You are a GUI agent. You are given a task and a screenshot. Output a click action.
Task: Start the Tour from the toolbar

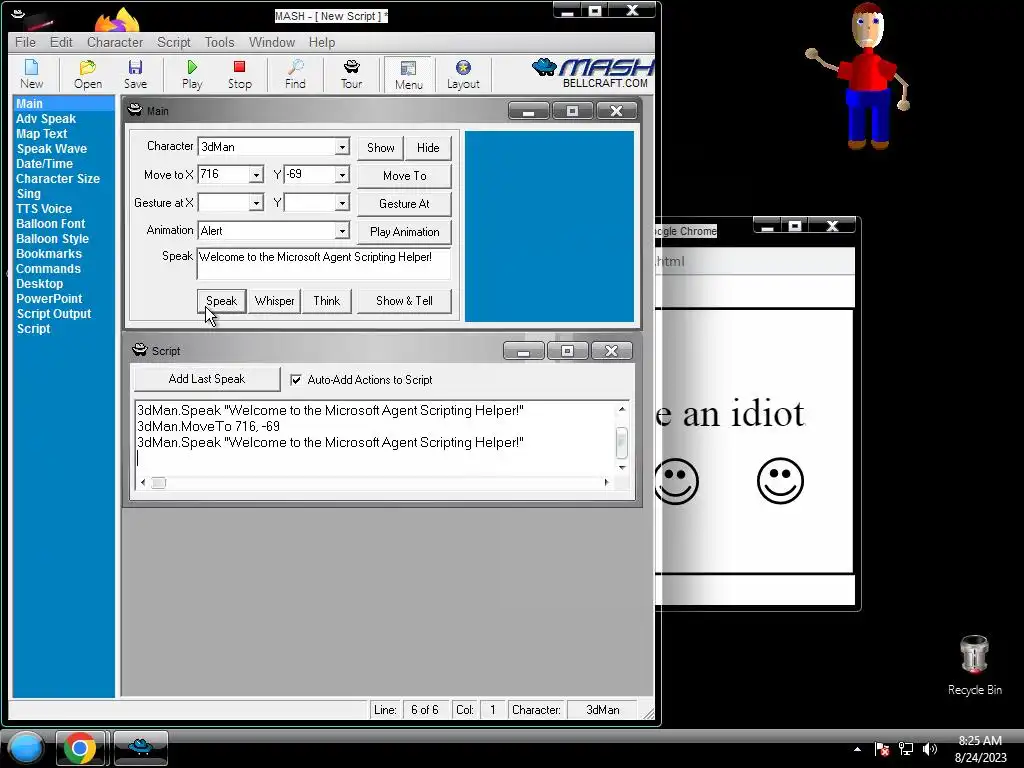[x=351, y=74]
